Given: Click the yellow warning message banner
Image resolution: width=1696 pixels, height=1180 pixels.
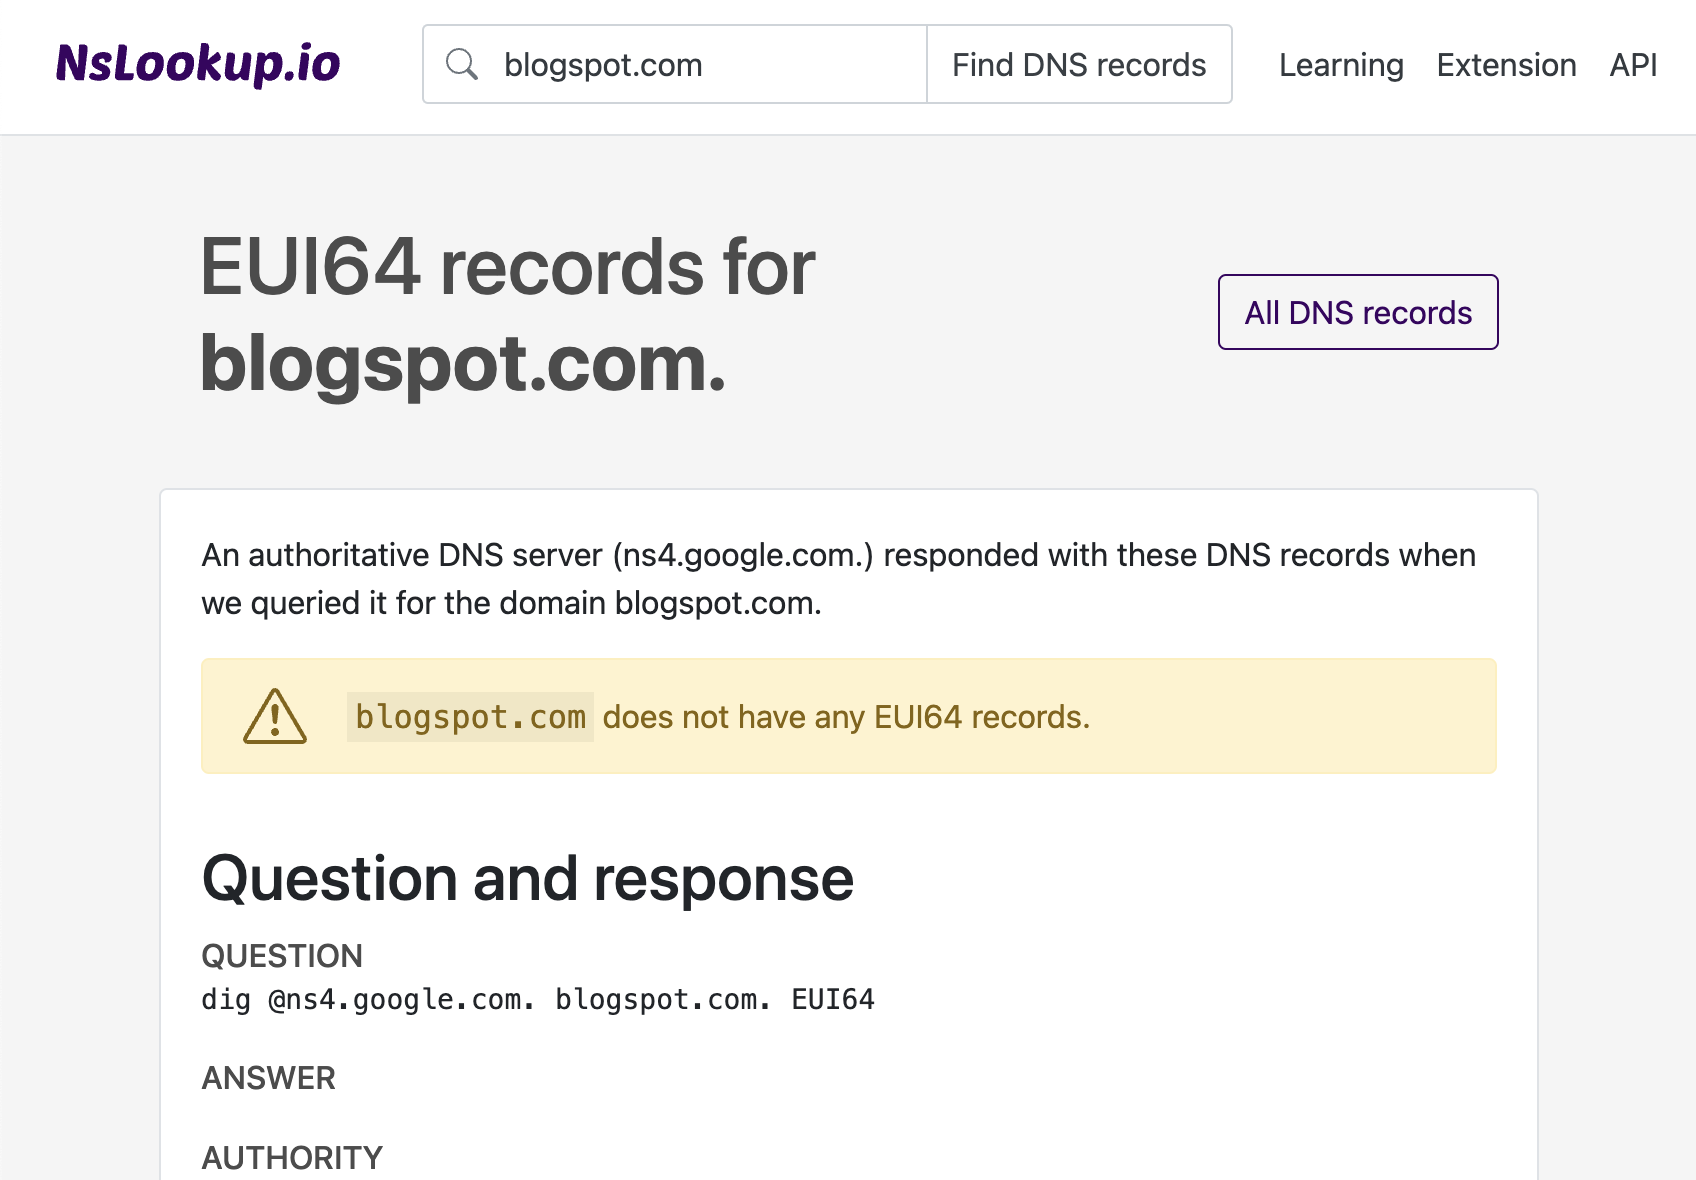Looking at the screenshot, I should click(x=849, y=716).
